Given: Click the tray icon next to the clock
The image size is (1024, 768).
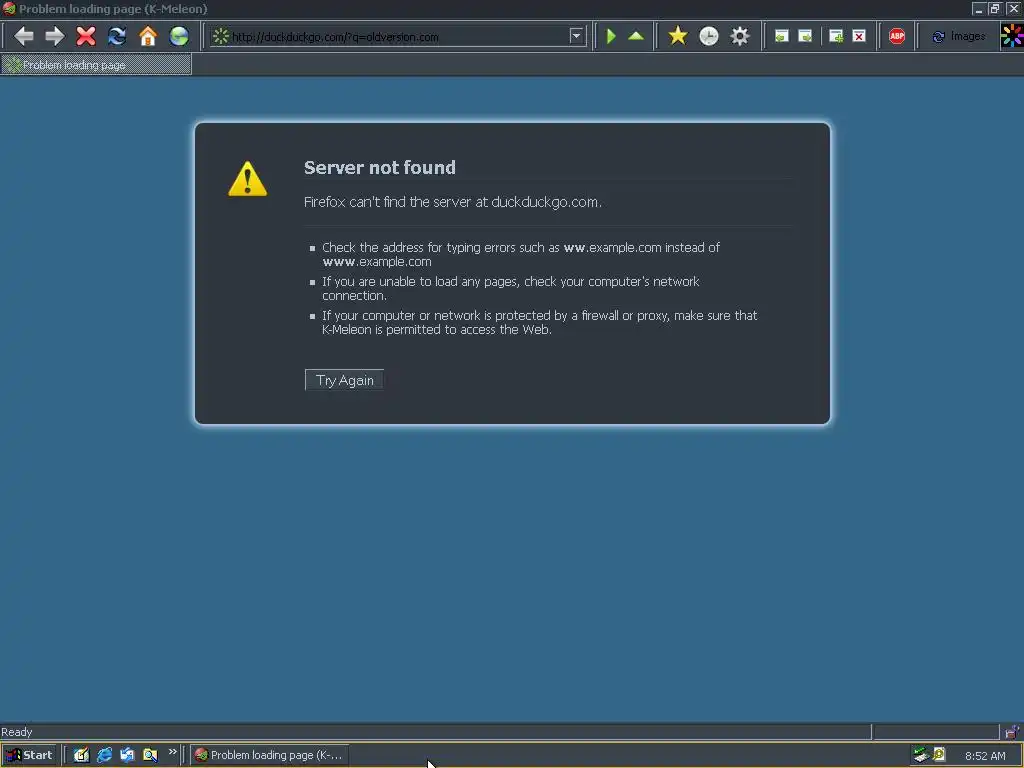Looking at the screenshot, I should [x=939, y=755].
